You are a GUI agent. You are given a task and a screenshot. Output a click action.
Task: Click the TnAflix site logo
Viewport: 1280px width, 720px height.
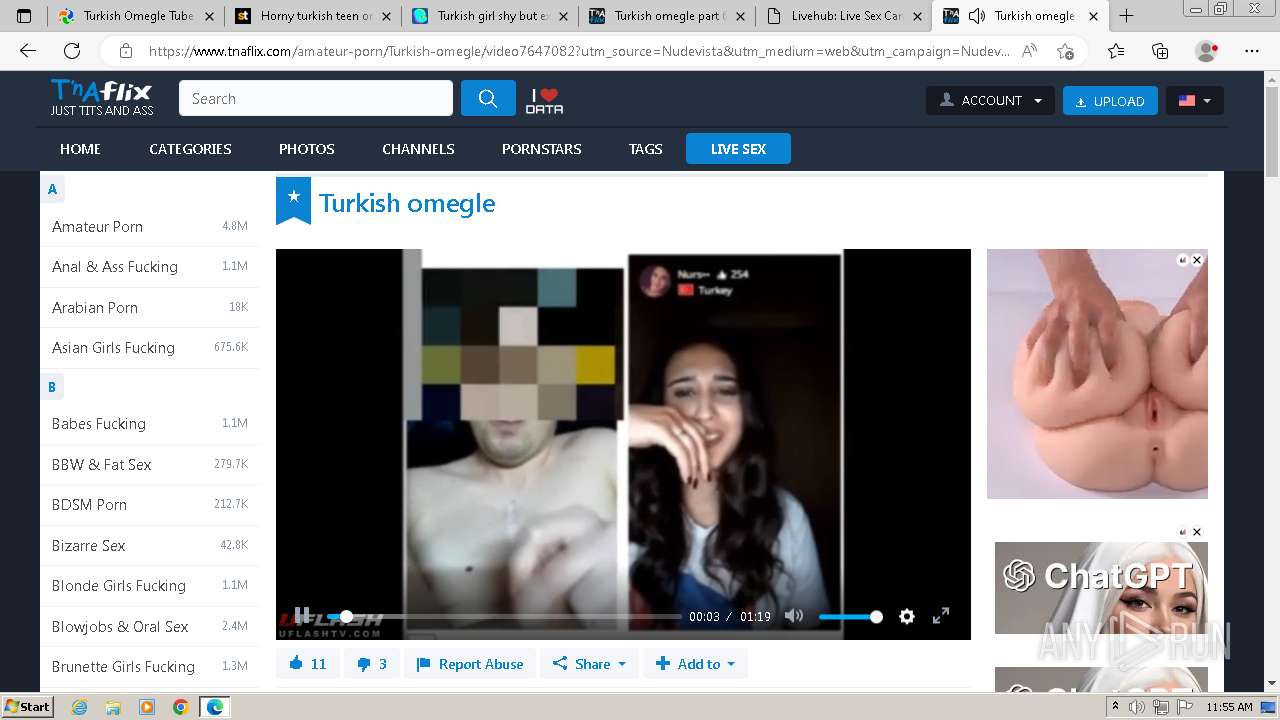pos(102,98)
